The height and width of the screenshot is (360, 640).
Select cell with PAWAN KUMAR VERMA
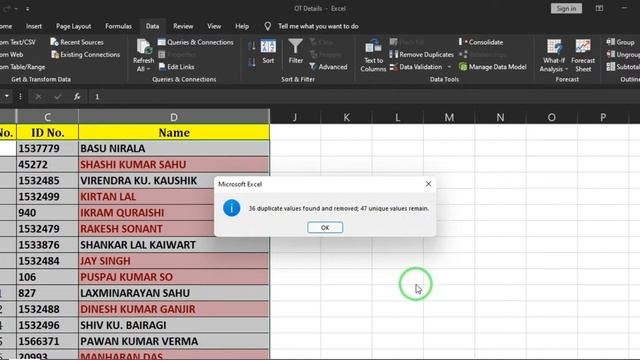[x=174, y=341]
